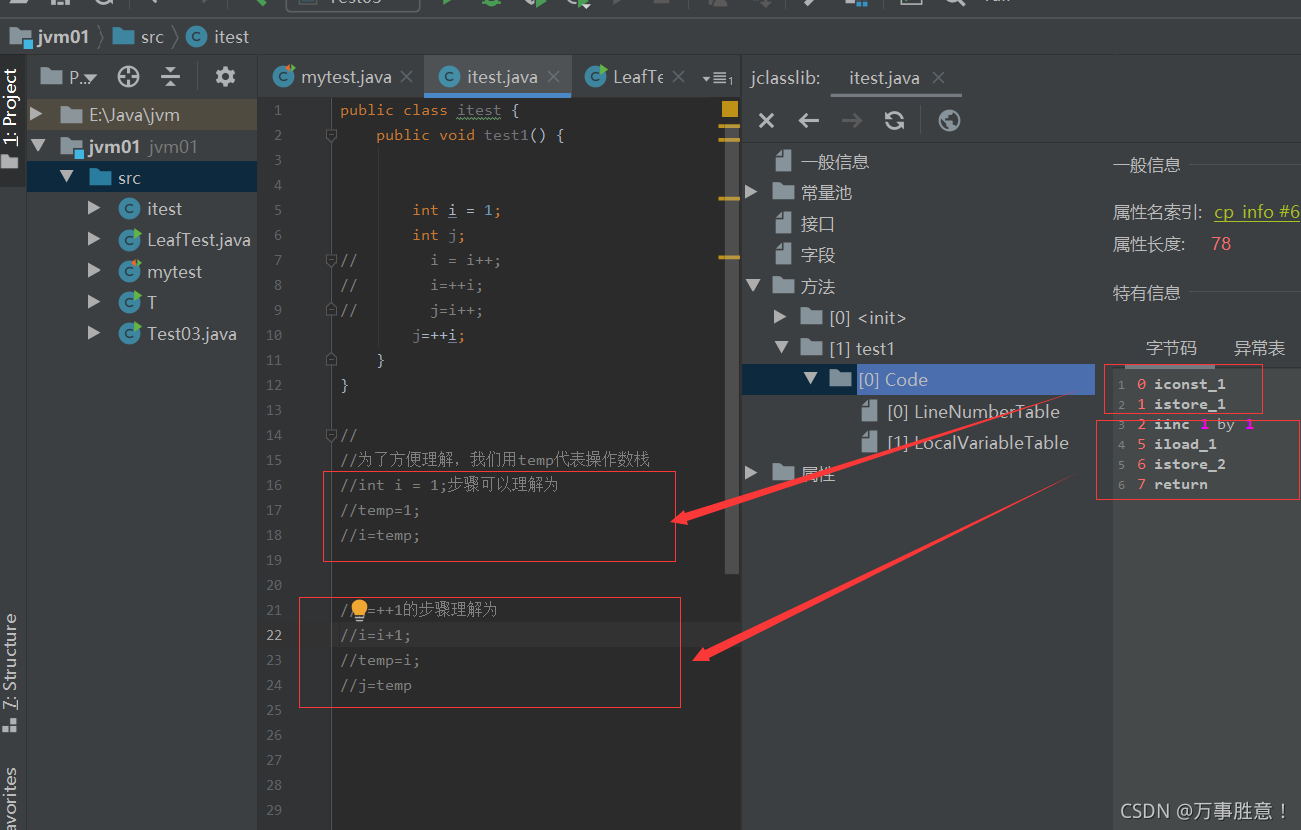Collapse the [0] Code attribute node
The height and width of the screenshot is (830, 1301).
[811, 379]
